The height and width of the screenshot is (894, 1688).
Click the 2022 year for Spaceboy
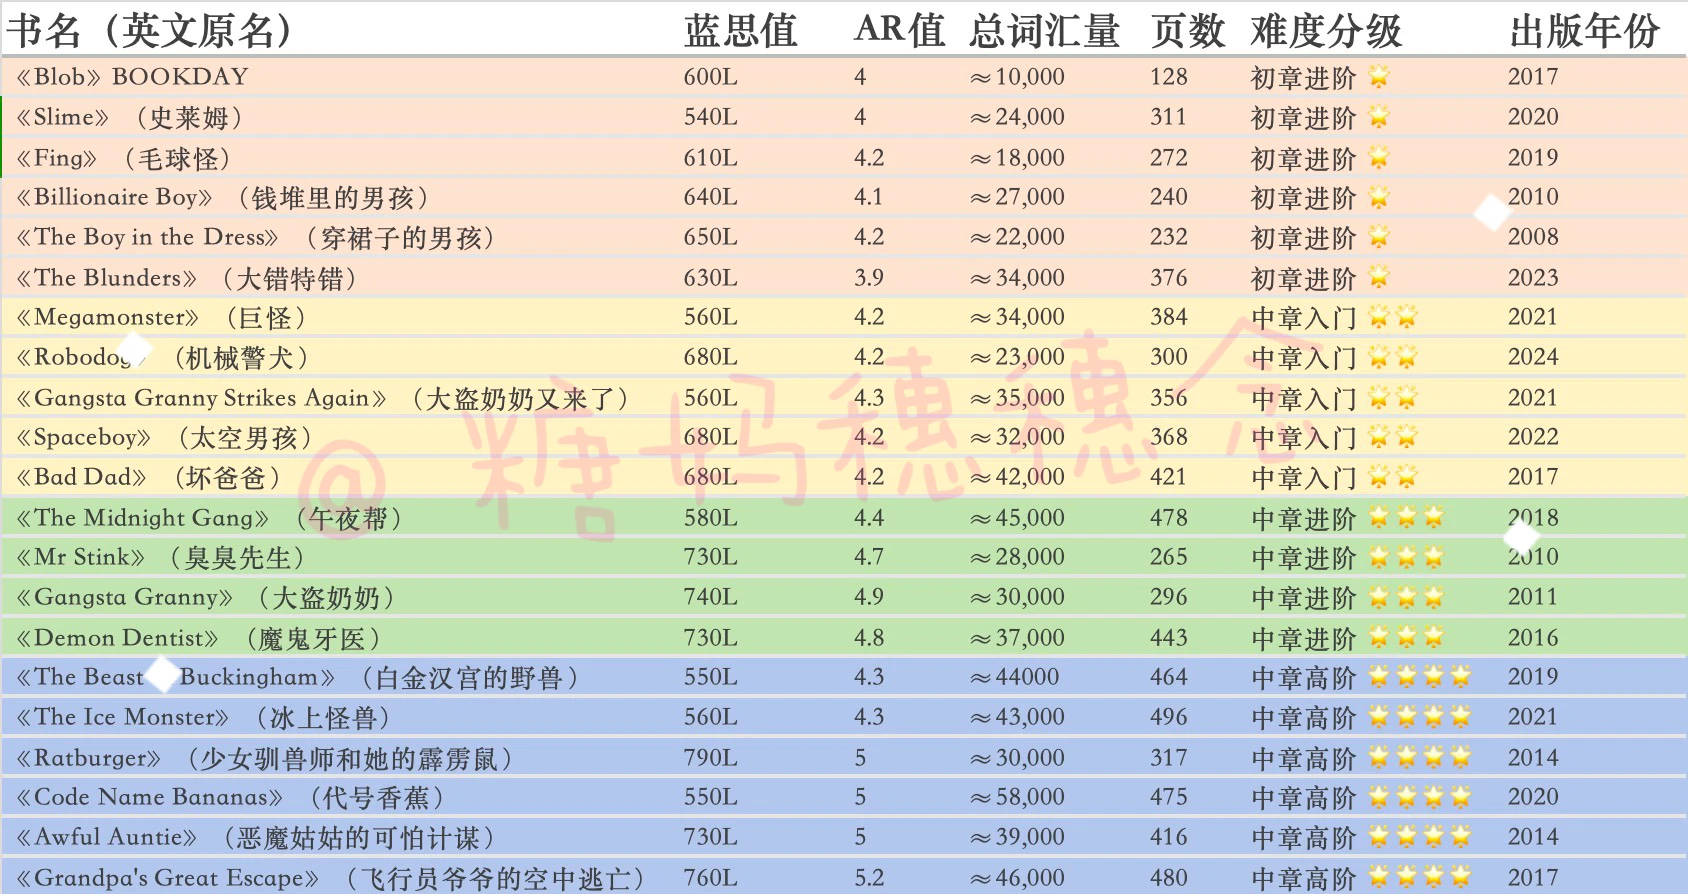point(1533,437)
